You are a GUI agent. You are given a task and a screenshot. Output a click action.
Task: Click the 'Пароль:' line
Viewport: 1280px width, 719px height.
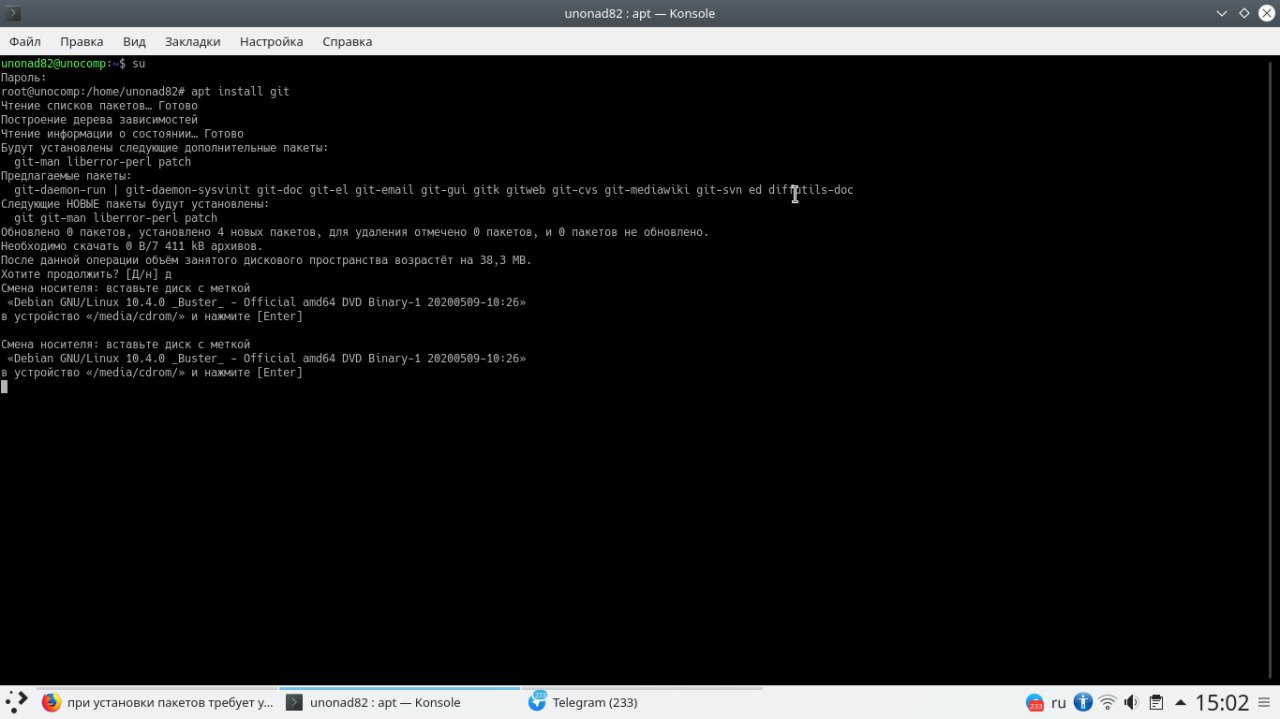pyautogui.click(x=23, y=77)
